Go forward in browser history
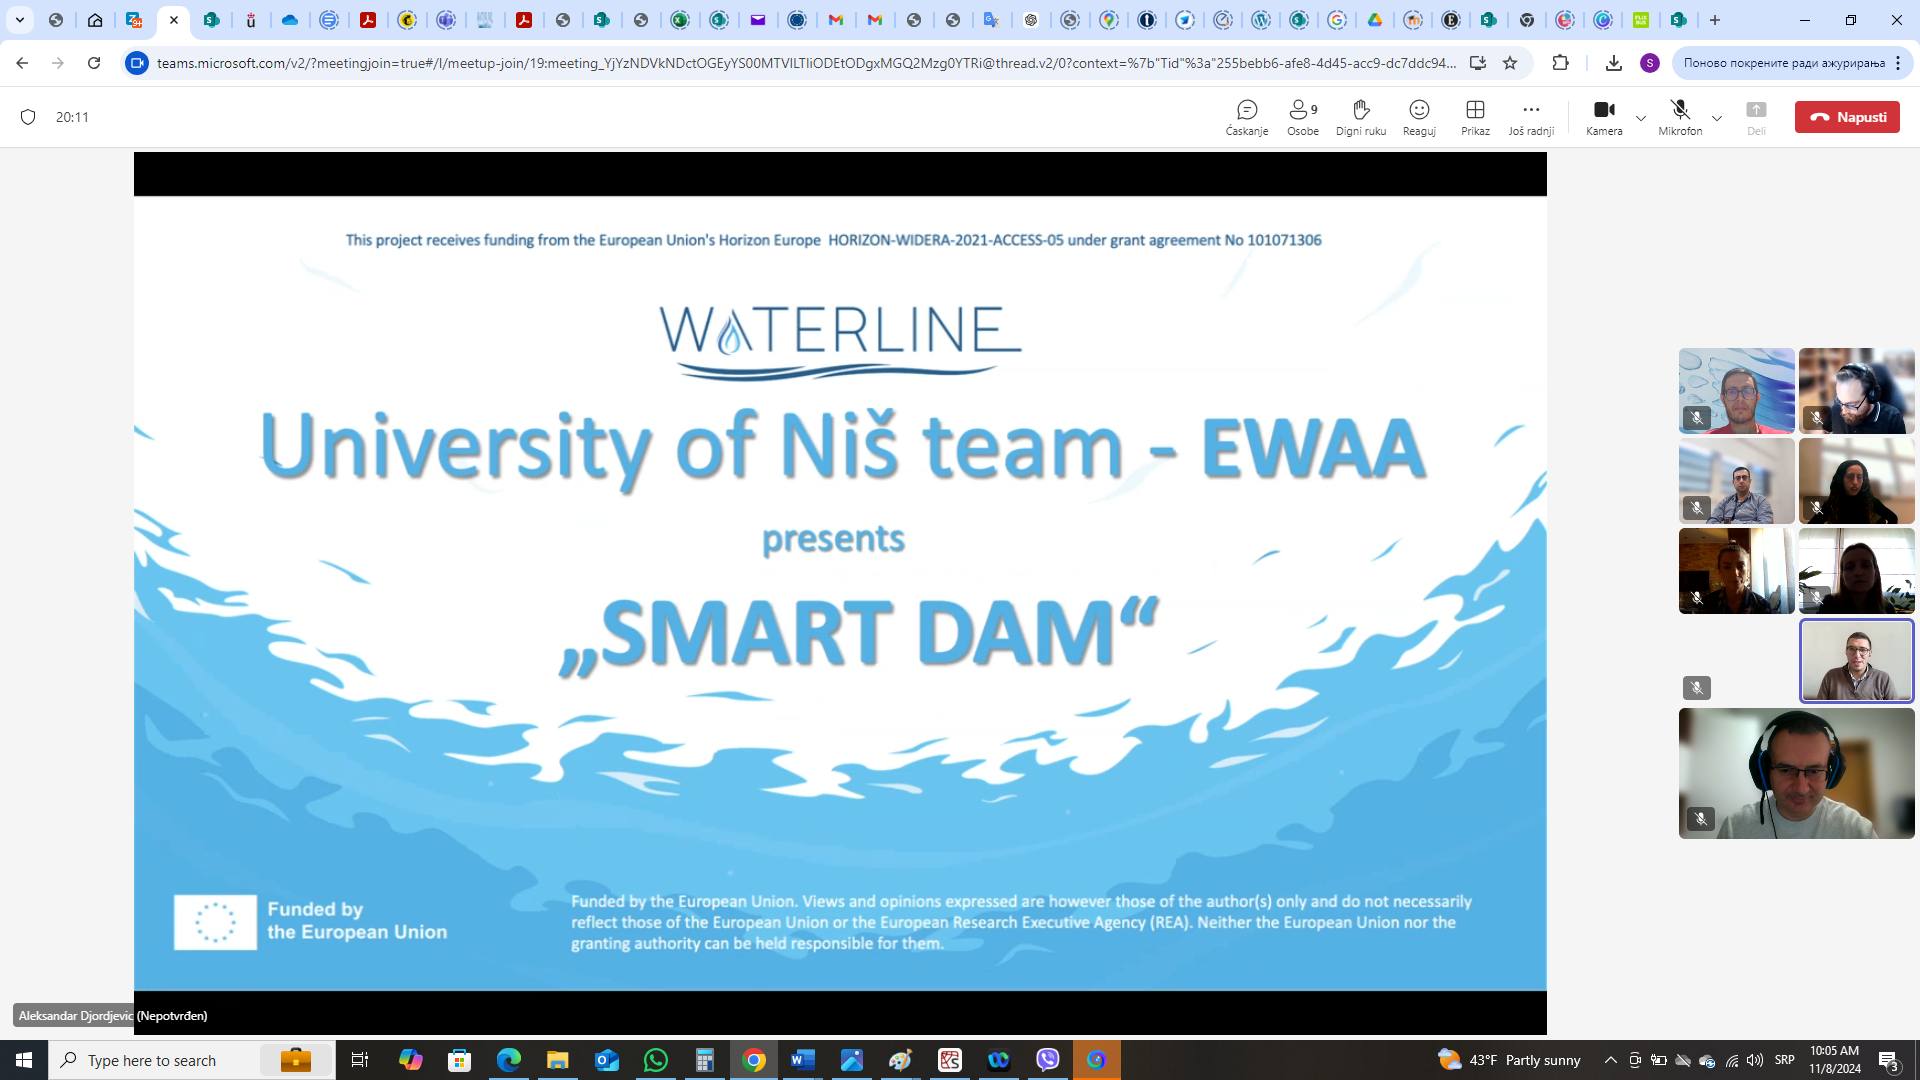 (x=58, y=63)
